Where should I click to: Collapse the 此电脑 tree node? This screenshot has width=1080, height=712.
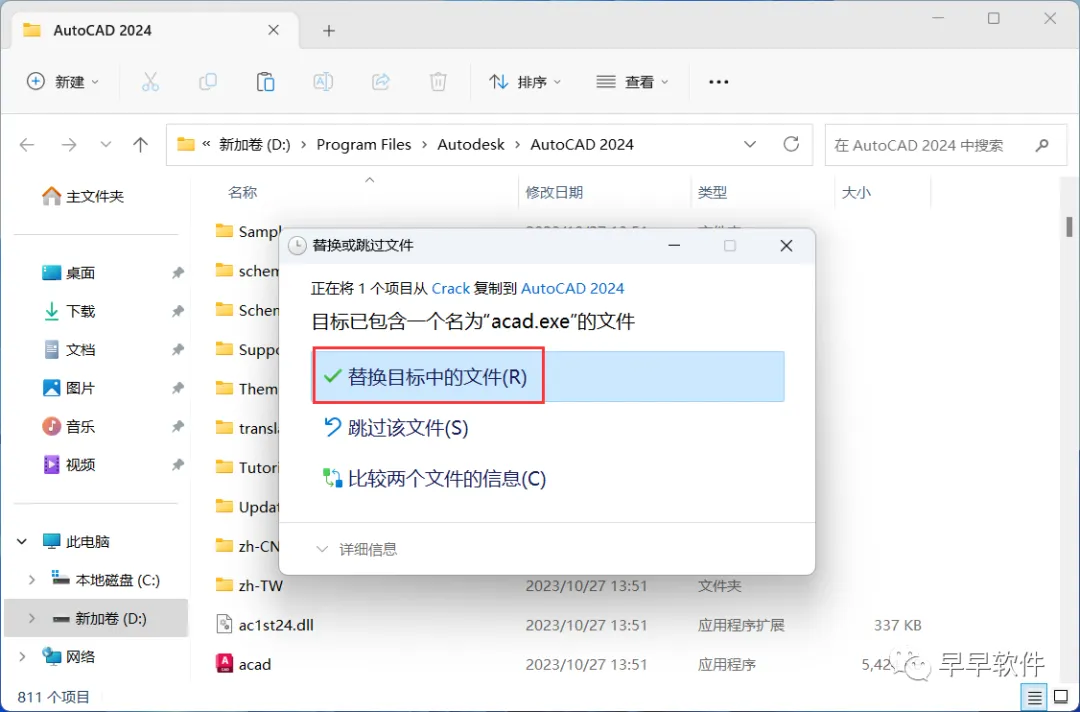tap(22, 542)
